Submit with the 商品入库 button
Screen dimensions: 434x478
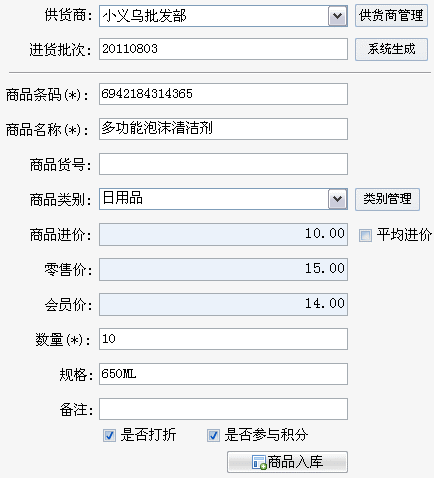coord(287,462)
